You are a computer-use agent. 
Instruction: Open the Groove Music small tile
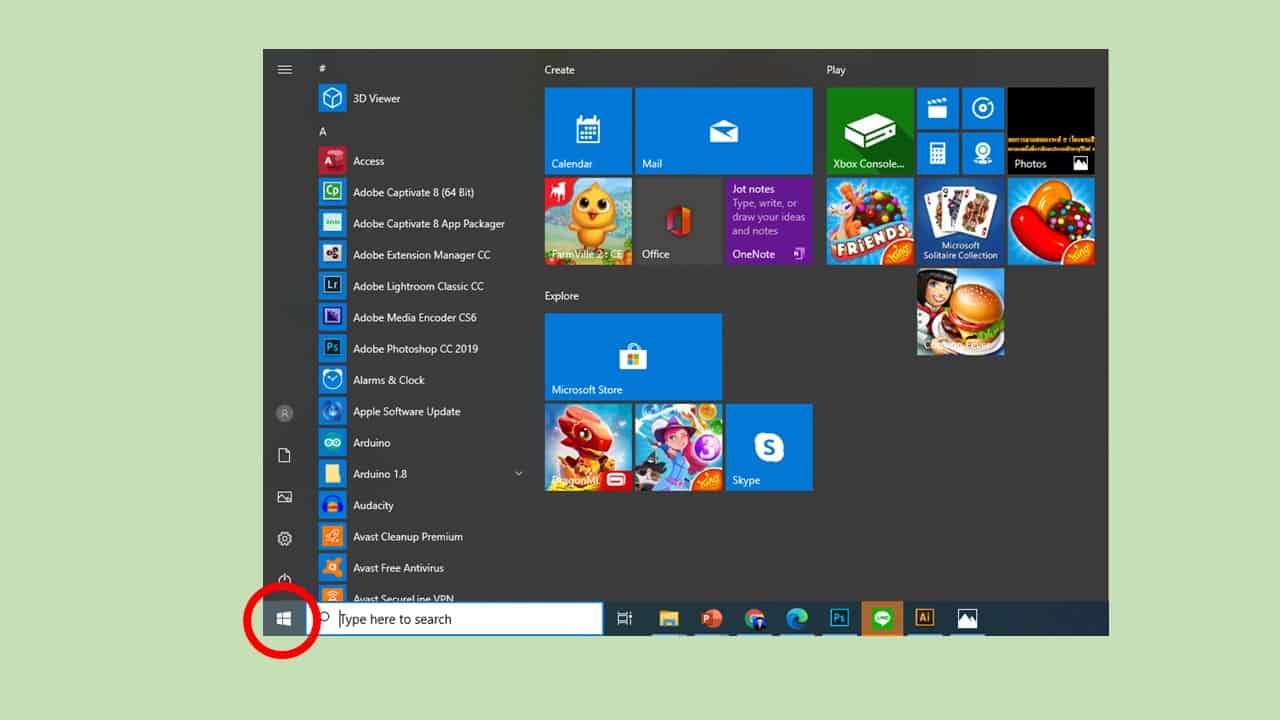point(983,108)
